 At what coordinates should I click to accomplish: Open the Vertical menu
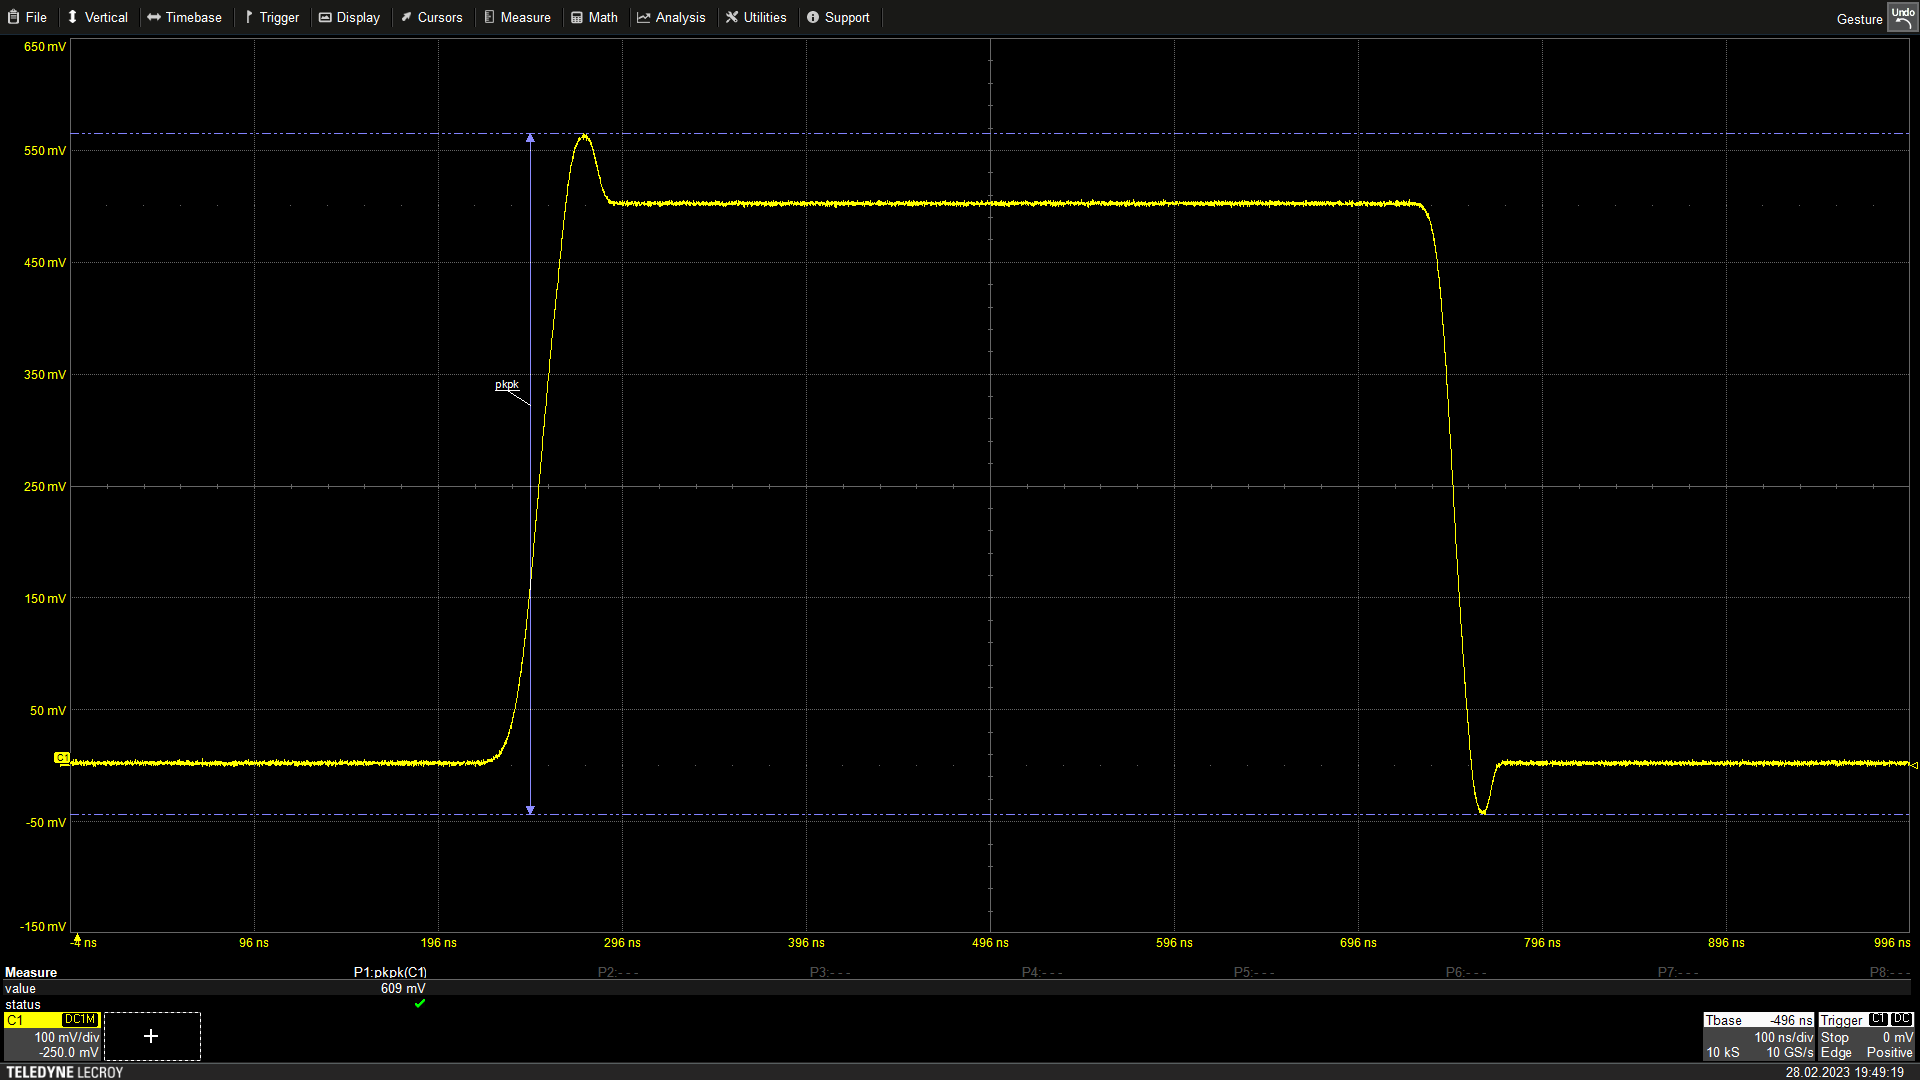pyautogui.click(x=97, y=17)
